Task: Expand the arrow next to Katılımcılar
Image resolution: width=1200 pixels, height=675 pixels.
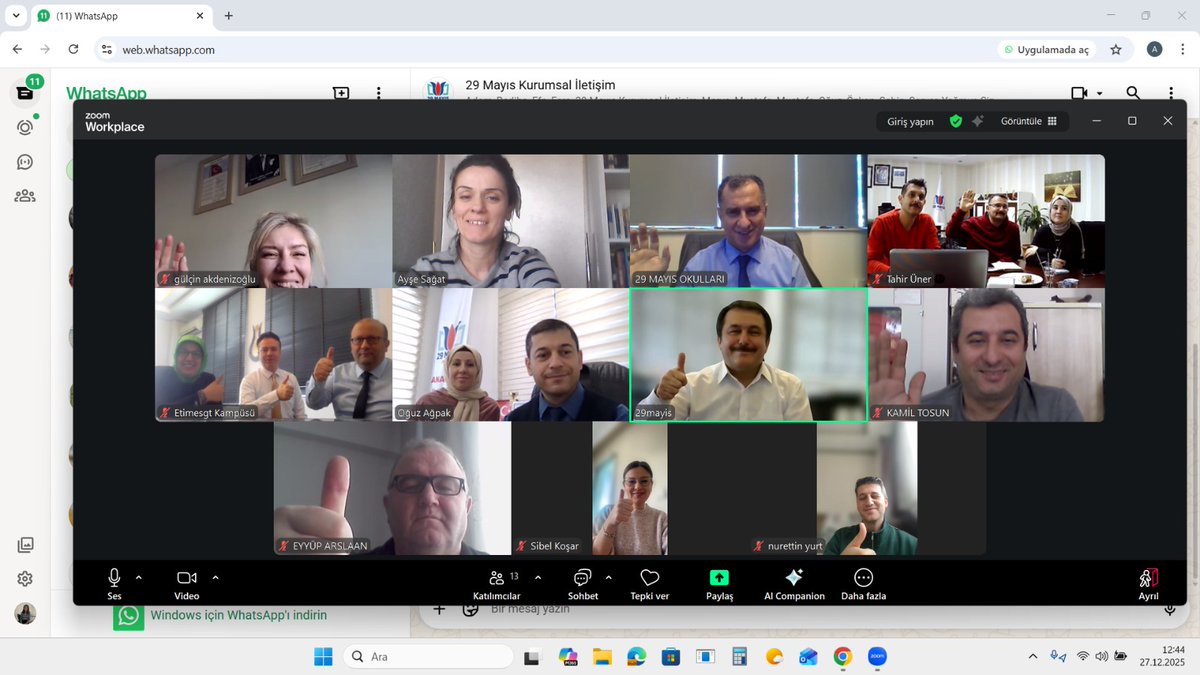Action: [x=538, y=577]
